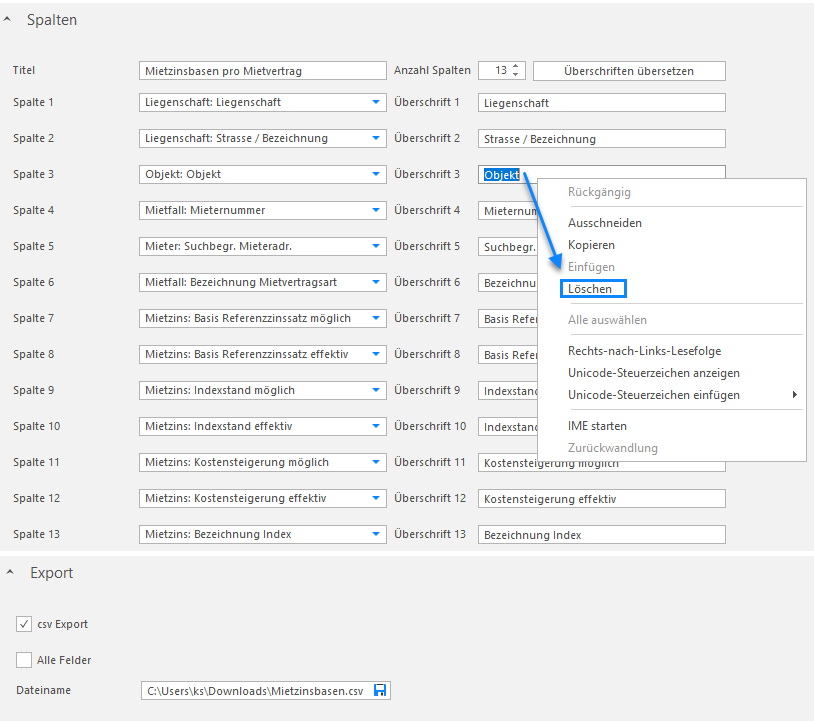Select Unicode-Steuerzeichen anzeigen menu entry
Viewport: 814px width, 723px height.
click(654, 373)
